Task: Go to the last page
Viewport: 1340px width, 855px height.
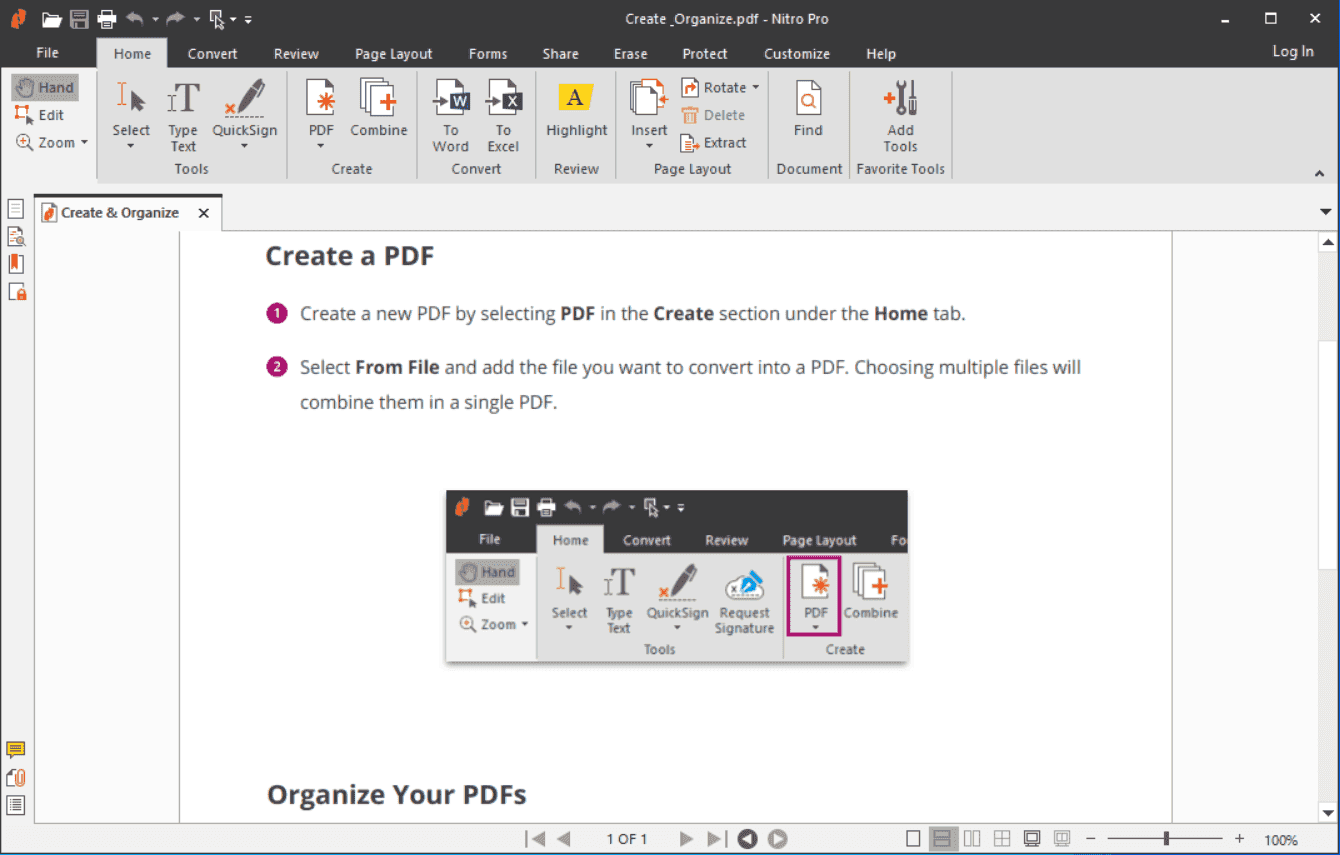Action: [716, 839]
